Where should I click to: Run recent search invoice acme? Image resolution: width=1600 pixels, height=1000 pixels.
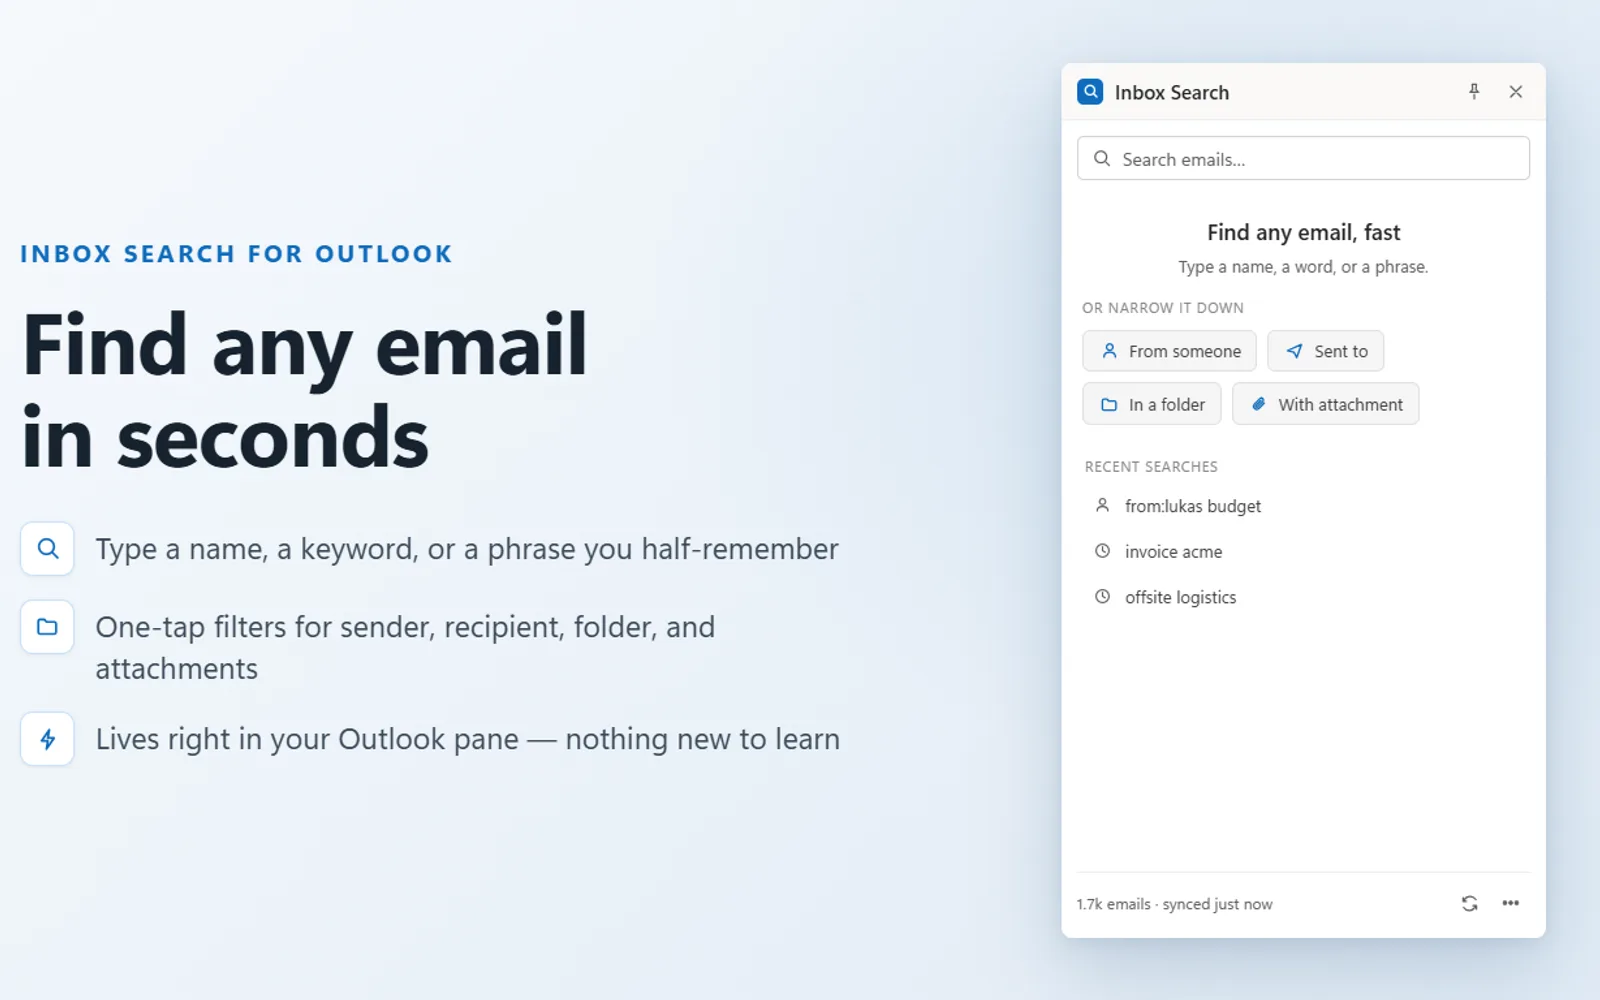coord(1303,551)
